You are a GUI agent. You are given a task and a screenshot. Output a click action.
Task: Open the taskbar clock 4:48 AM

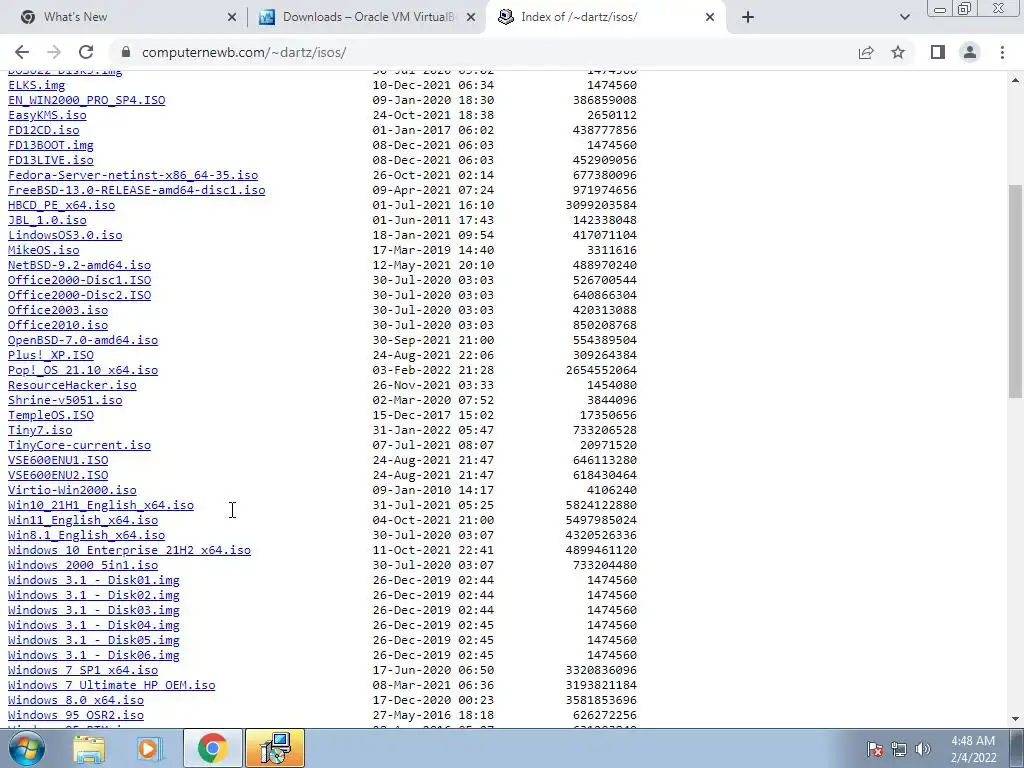[x=972, y=749]
